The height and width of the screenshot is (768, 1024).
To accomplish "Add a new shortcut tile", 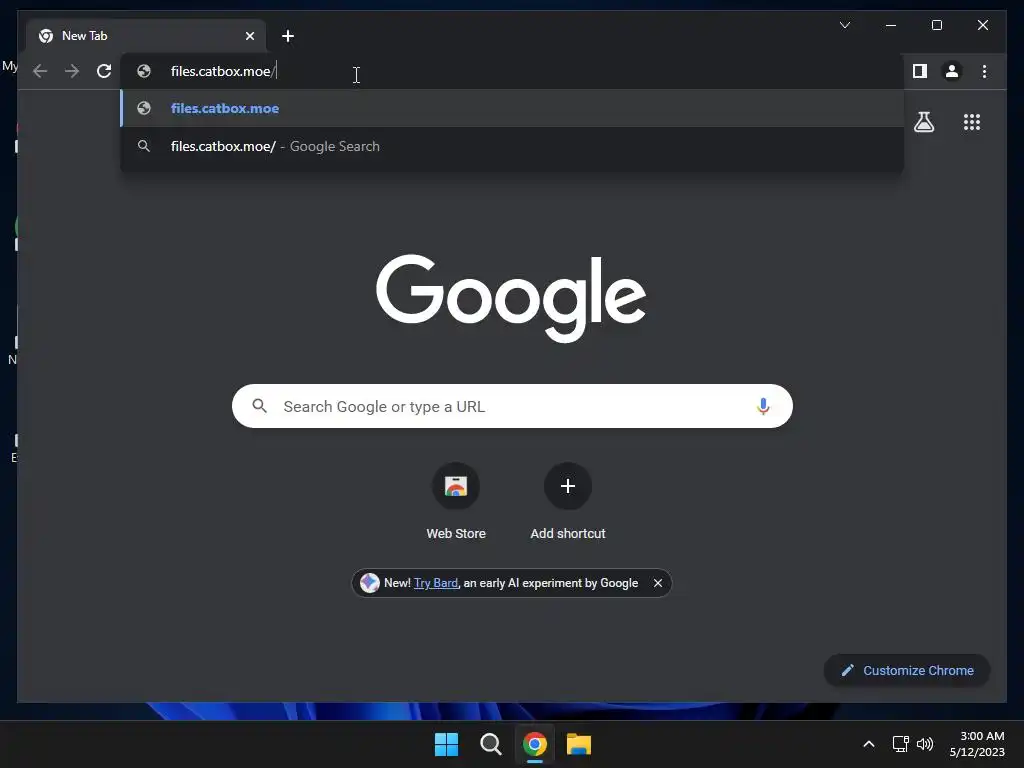I will coord(568,502).
